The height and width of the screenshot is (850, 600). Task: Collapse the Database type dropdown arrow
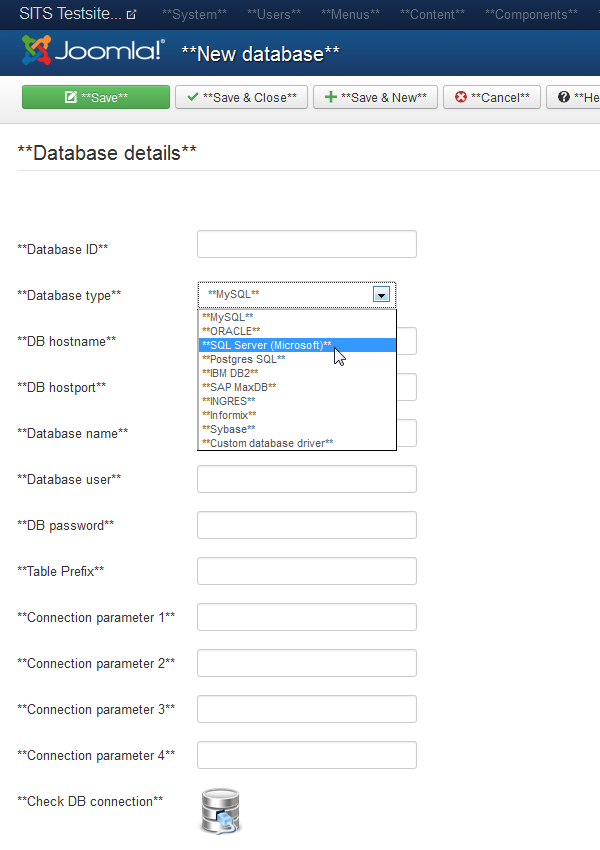pos(381,294)
